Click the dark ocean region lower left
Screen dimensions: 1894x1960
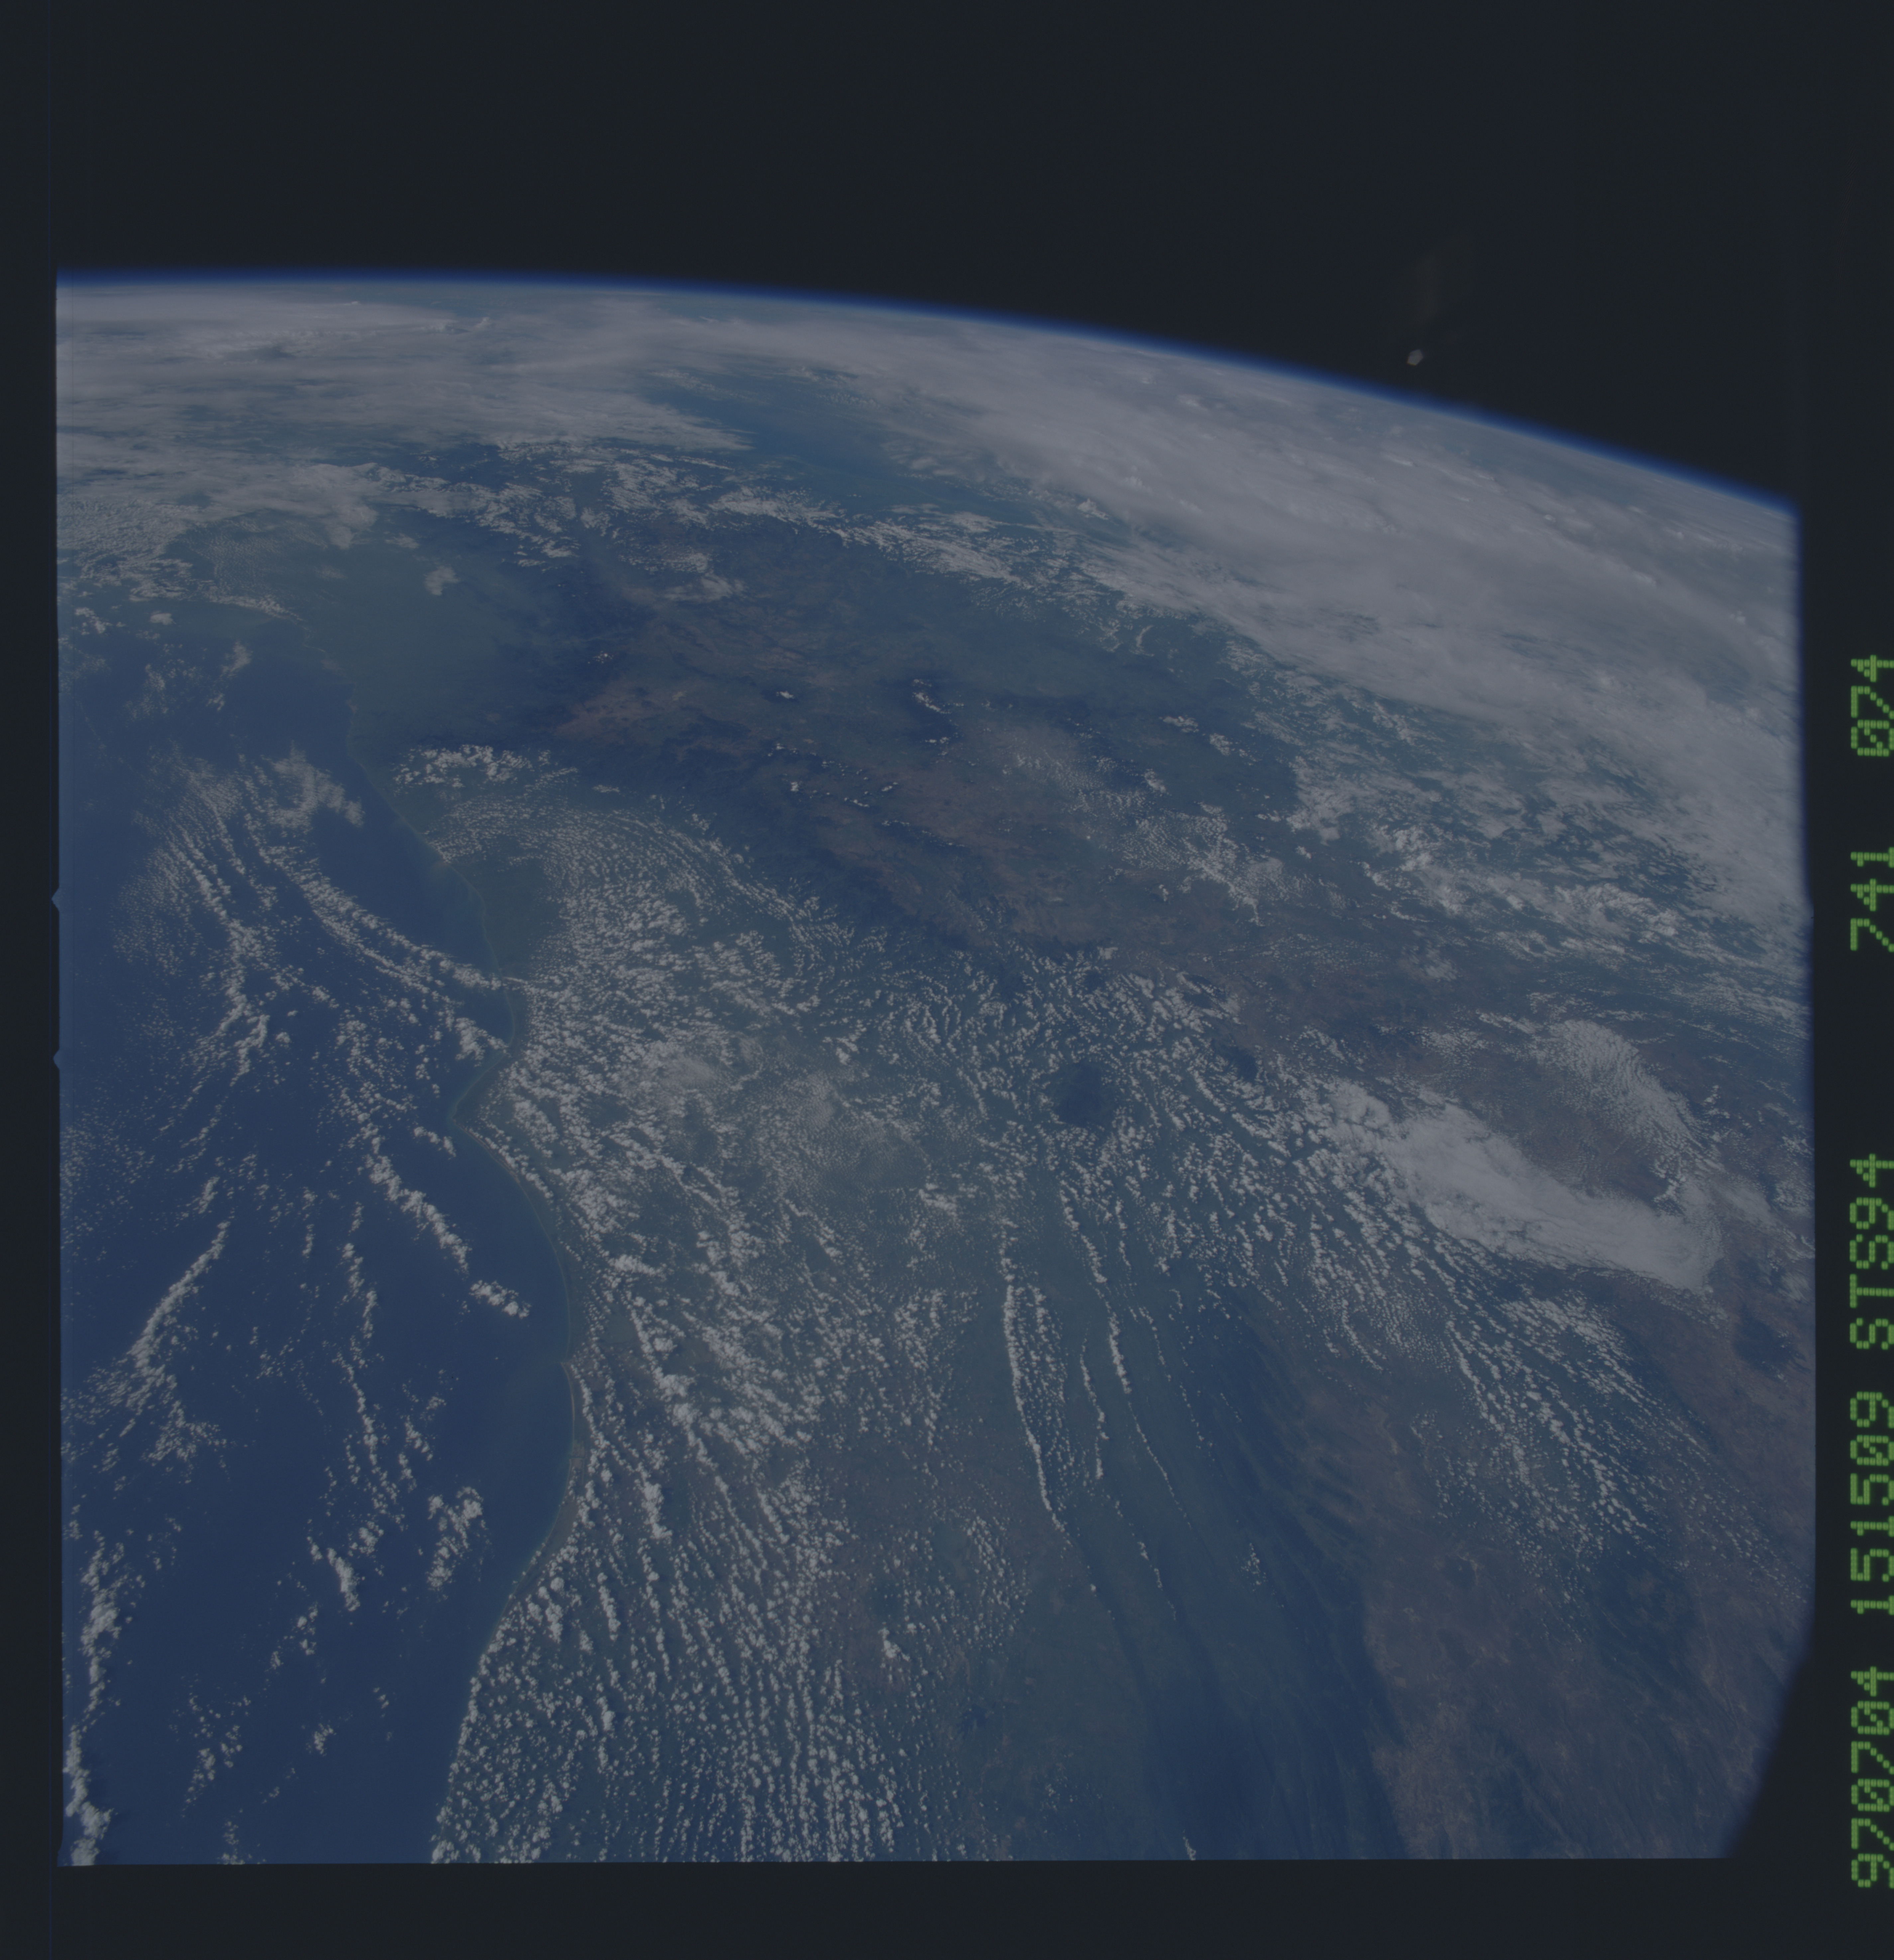pos(250,1500)
